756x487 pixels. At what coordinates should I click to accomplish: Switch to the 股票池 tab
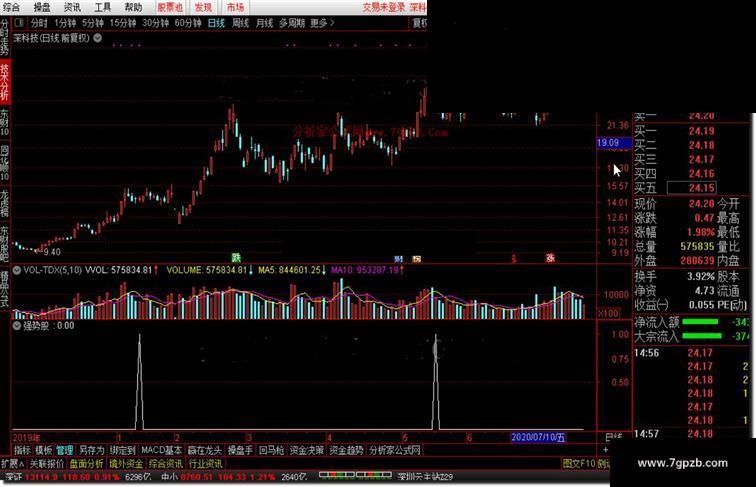click(170, 7)
